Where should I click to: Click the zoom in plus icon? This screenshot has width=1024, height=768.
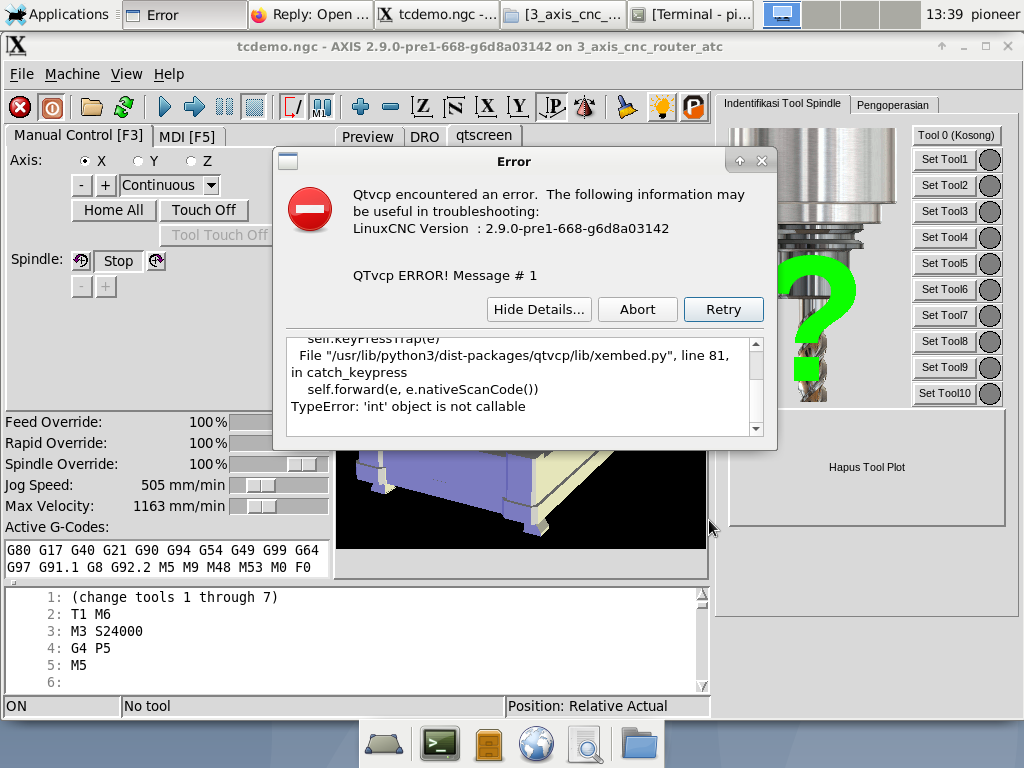coord(361,107)
